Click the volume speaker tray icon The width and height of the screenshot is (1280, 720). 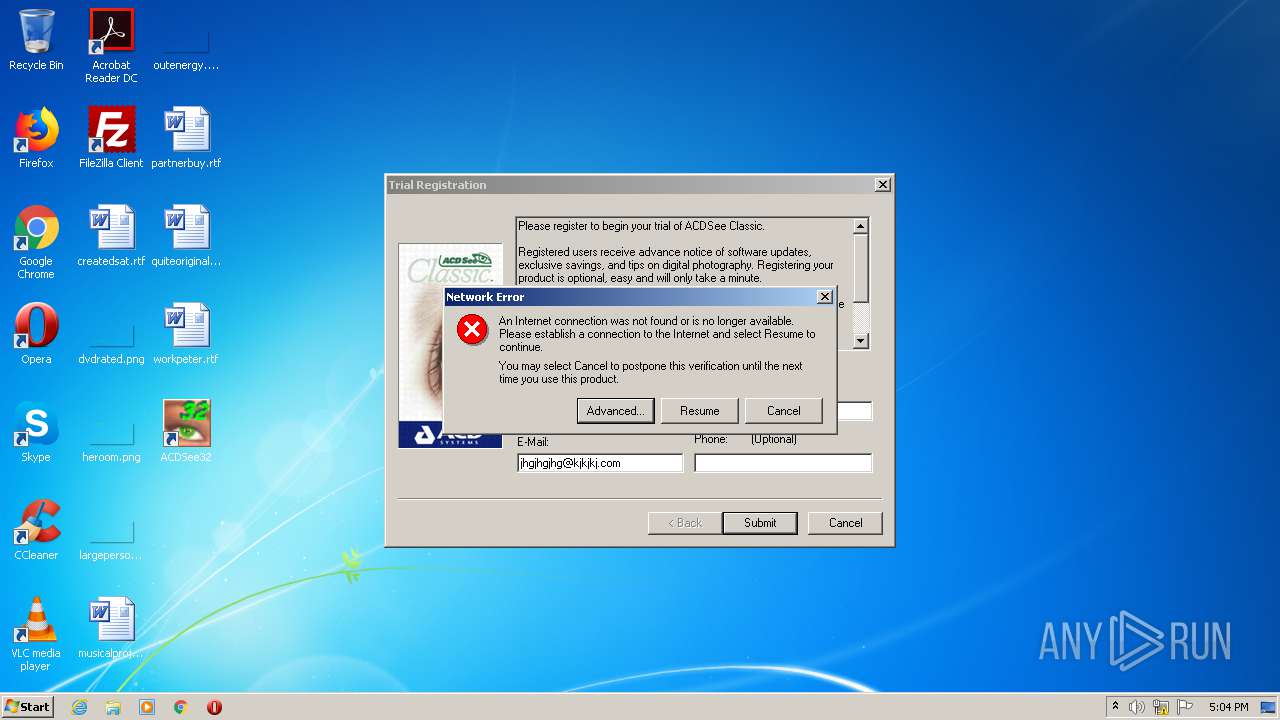coord(1137,707)
